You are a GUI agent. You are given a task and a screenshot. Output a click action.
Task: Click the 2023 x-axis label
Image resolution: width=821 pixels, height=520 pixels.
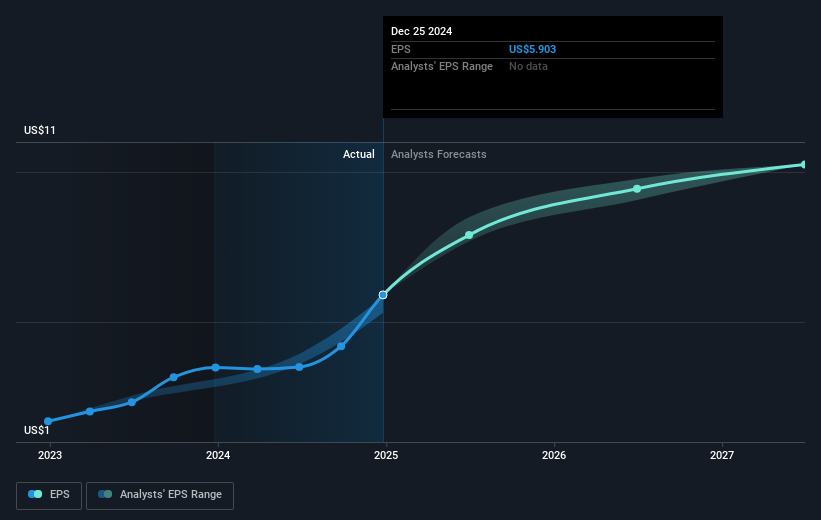click(x=50, y=456)
